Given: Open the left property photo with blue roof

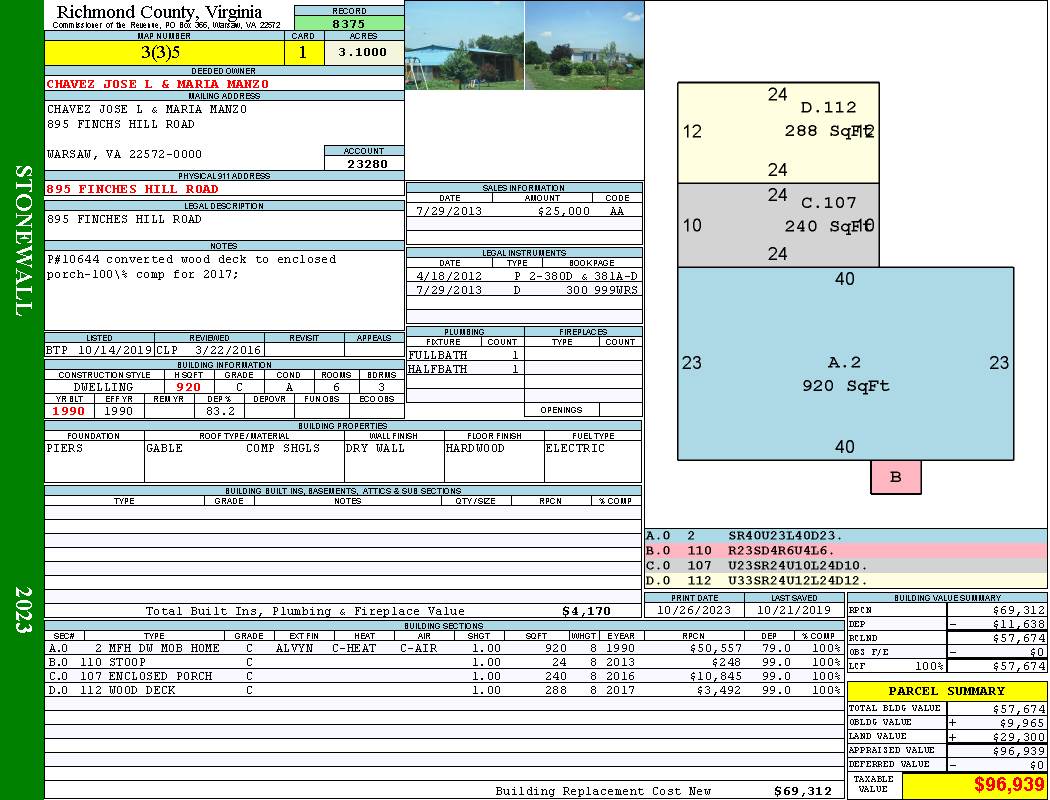Looking at the screenshot, I should click(464, 45).
